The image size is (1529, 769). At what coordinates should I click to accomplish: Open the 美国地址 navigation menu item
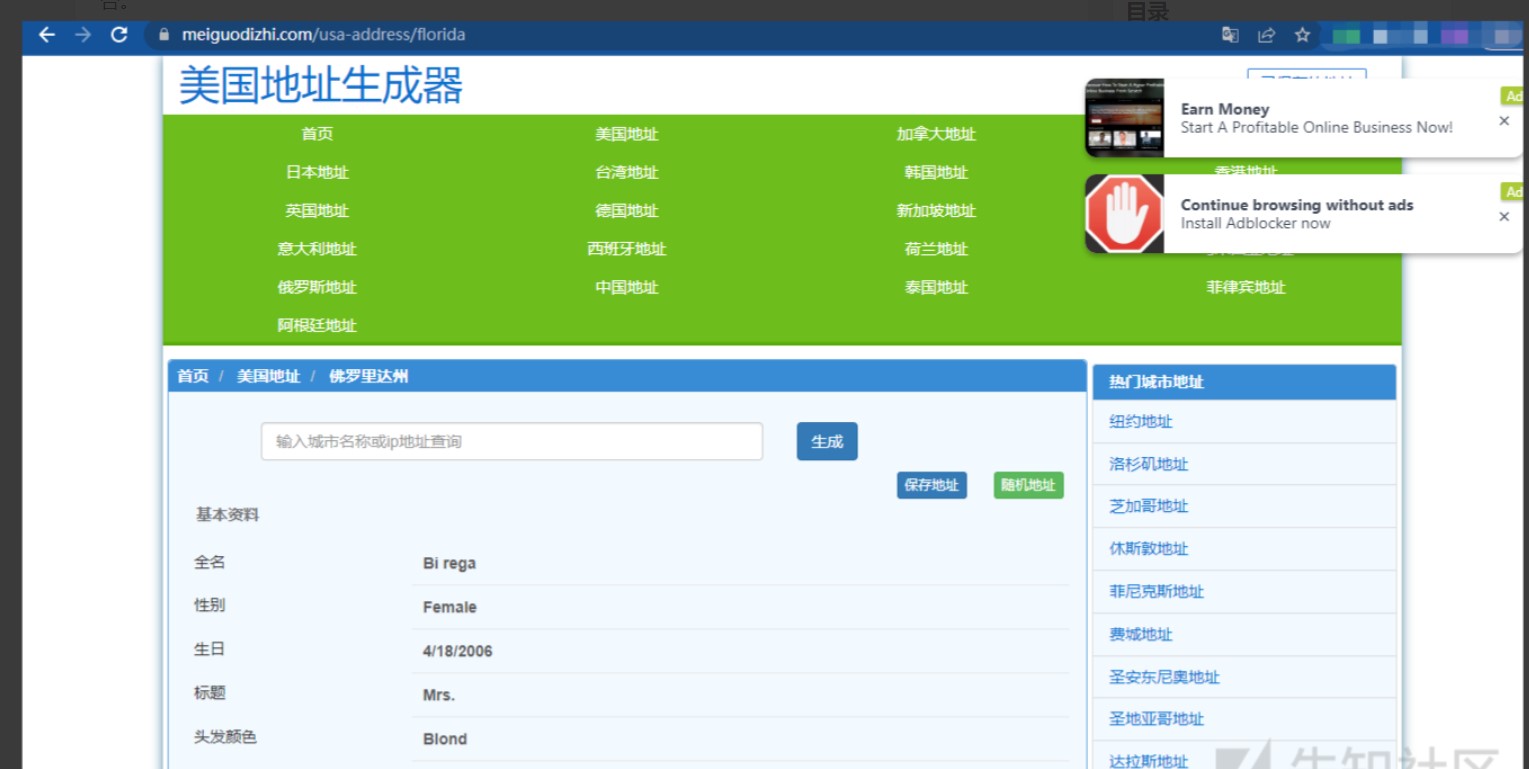[626, 133]
